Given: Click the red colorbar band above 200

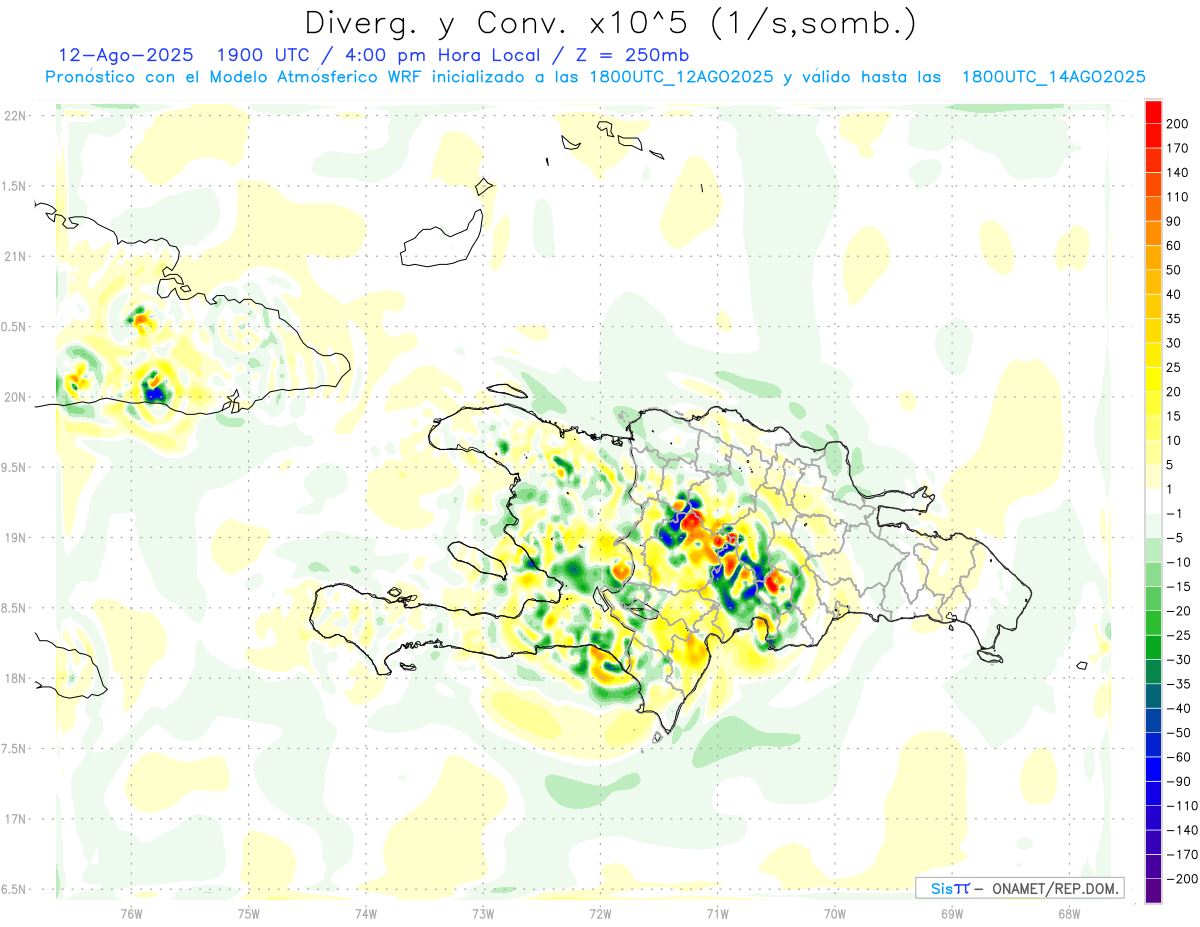Looking at the screenshot, I should (x=1153, y=112).
